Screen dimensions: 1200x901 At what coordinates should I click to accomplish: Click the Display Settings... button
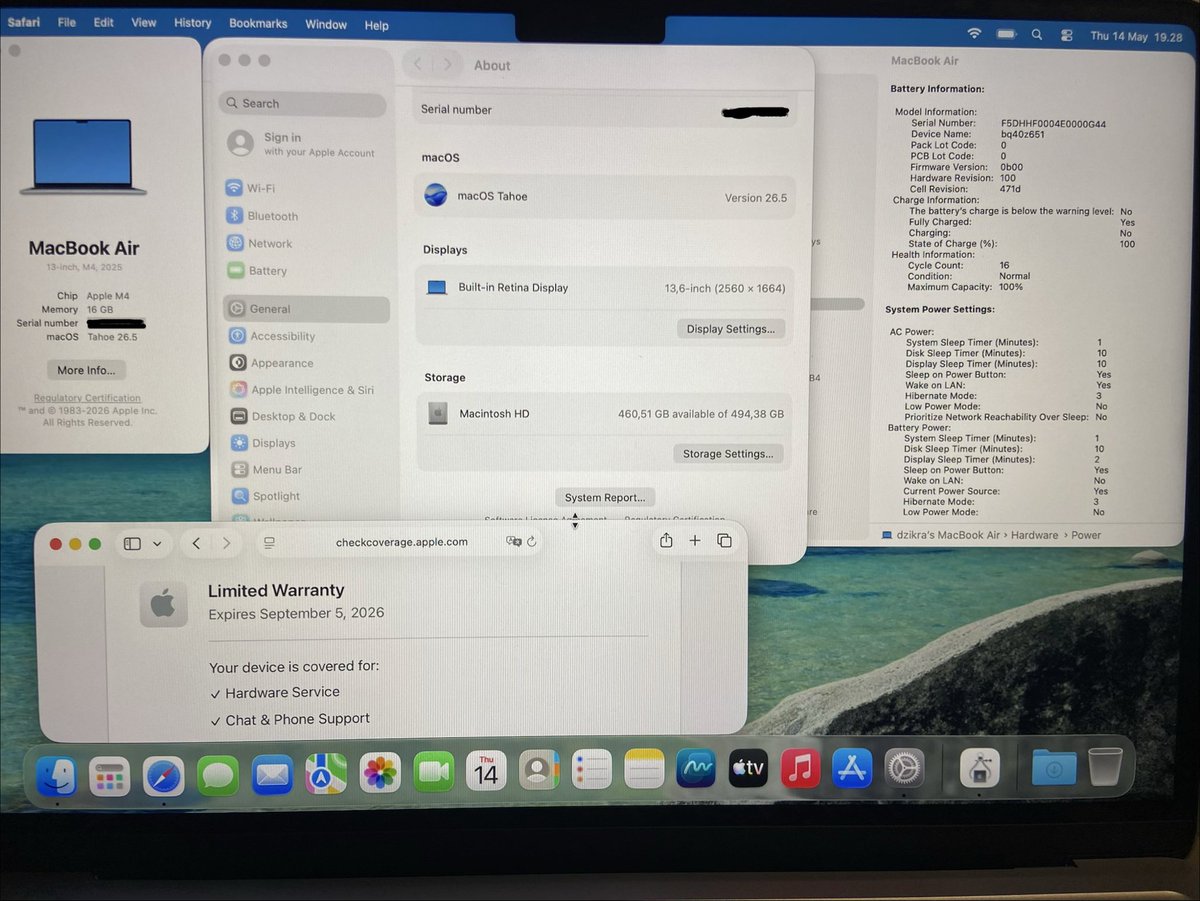[731, 329]
